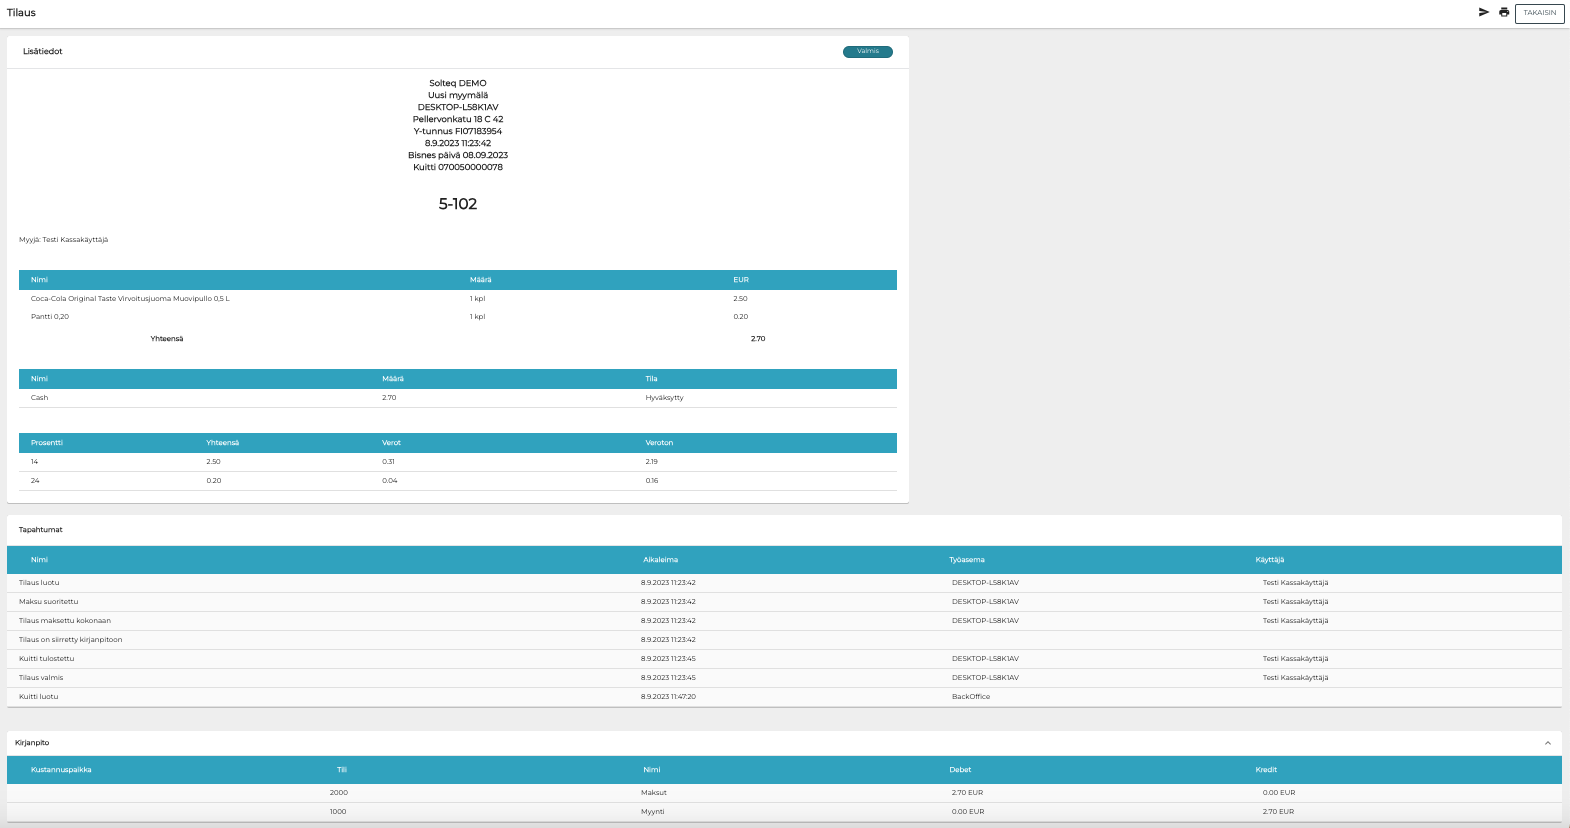Select the 'Maksu suoritettu' event row
Viewport: 1570px width, 828px height.
tap(48, 602)
